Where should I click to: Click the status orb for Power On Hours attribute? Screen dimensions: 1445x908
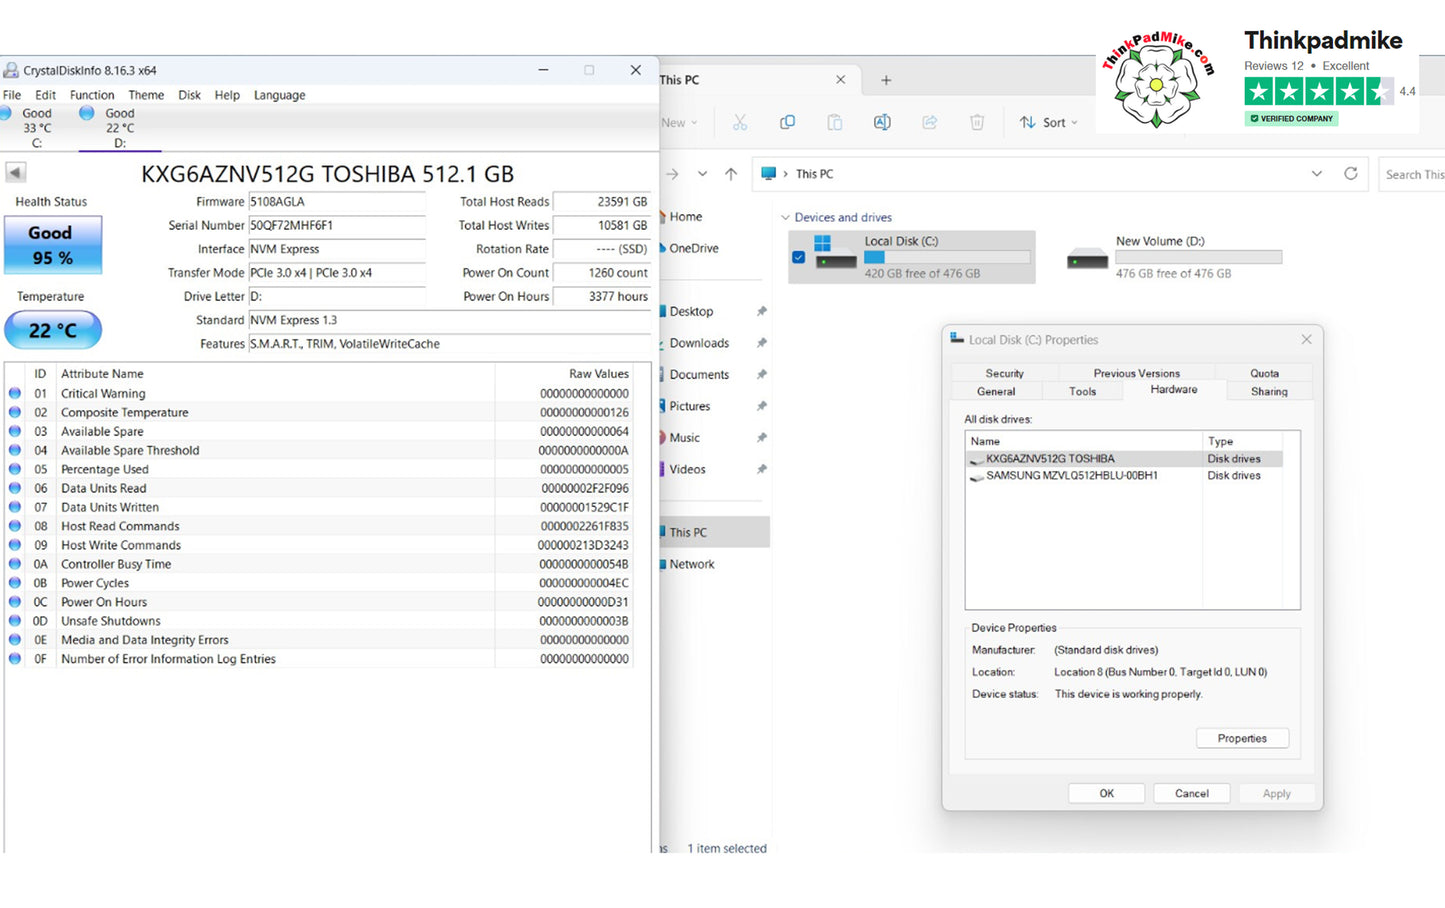tap(15, 602)
